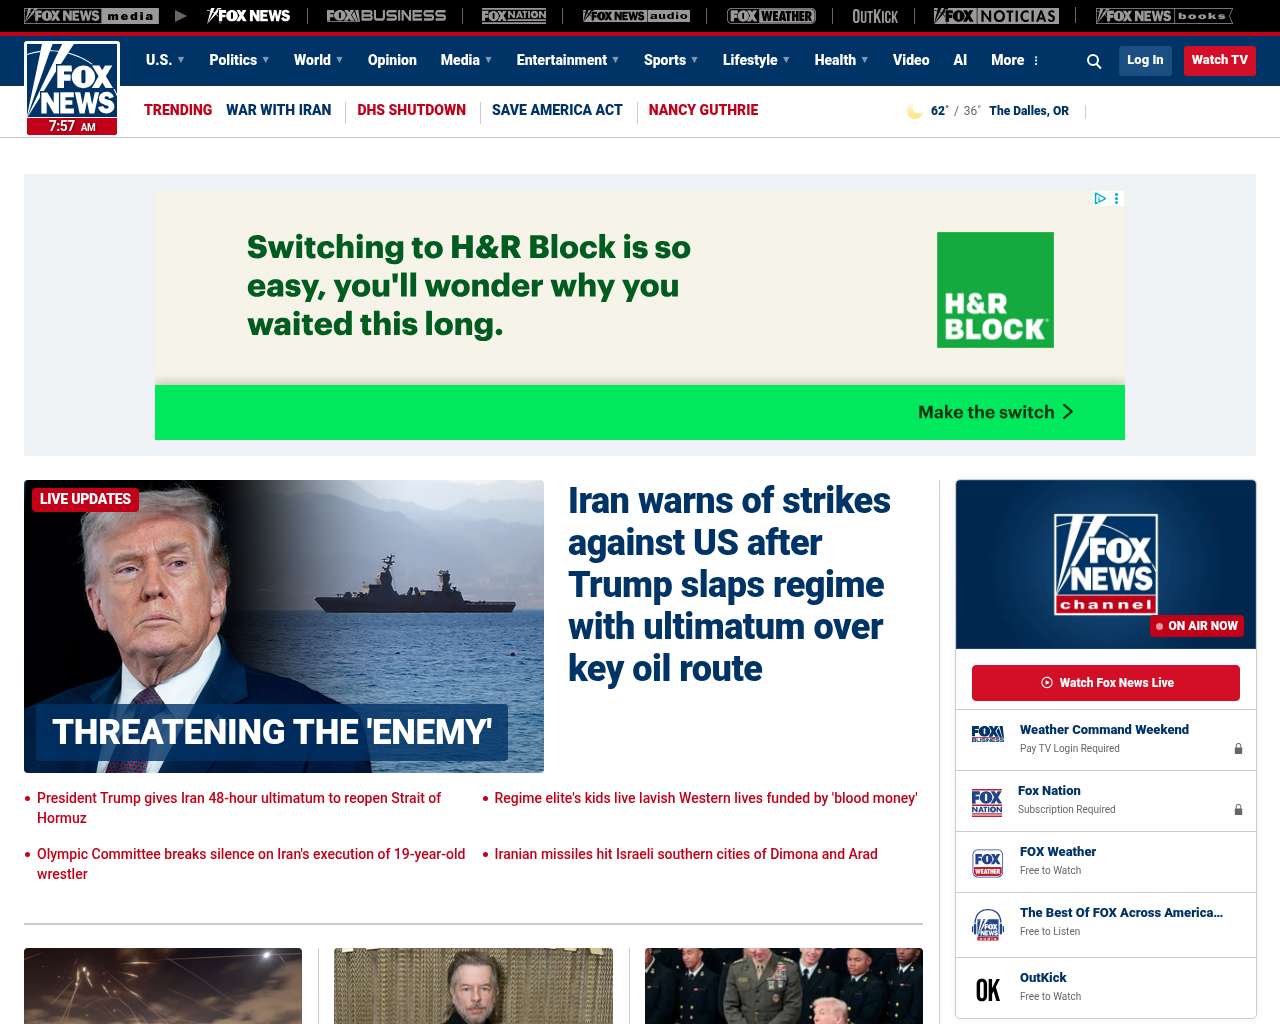Open The Best Of FOX Across America link

click(1121, 913)
